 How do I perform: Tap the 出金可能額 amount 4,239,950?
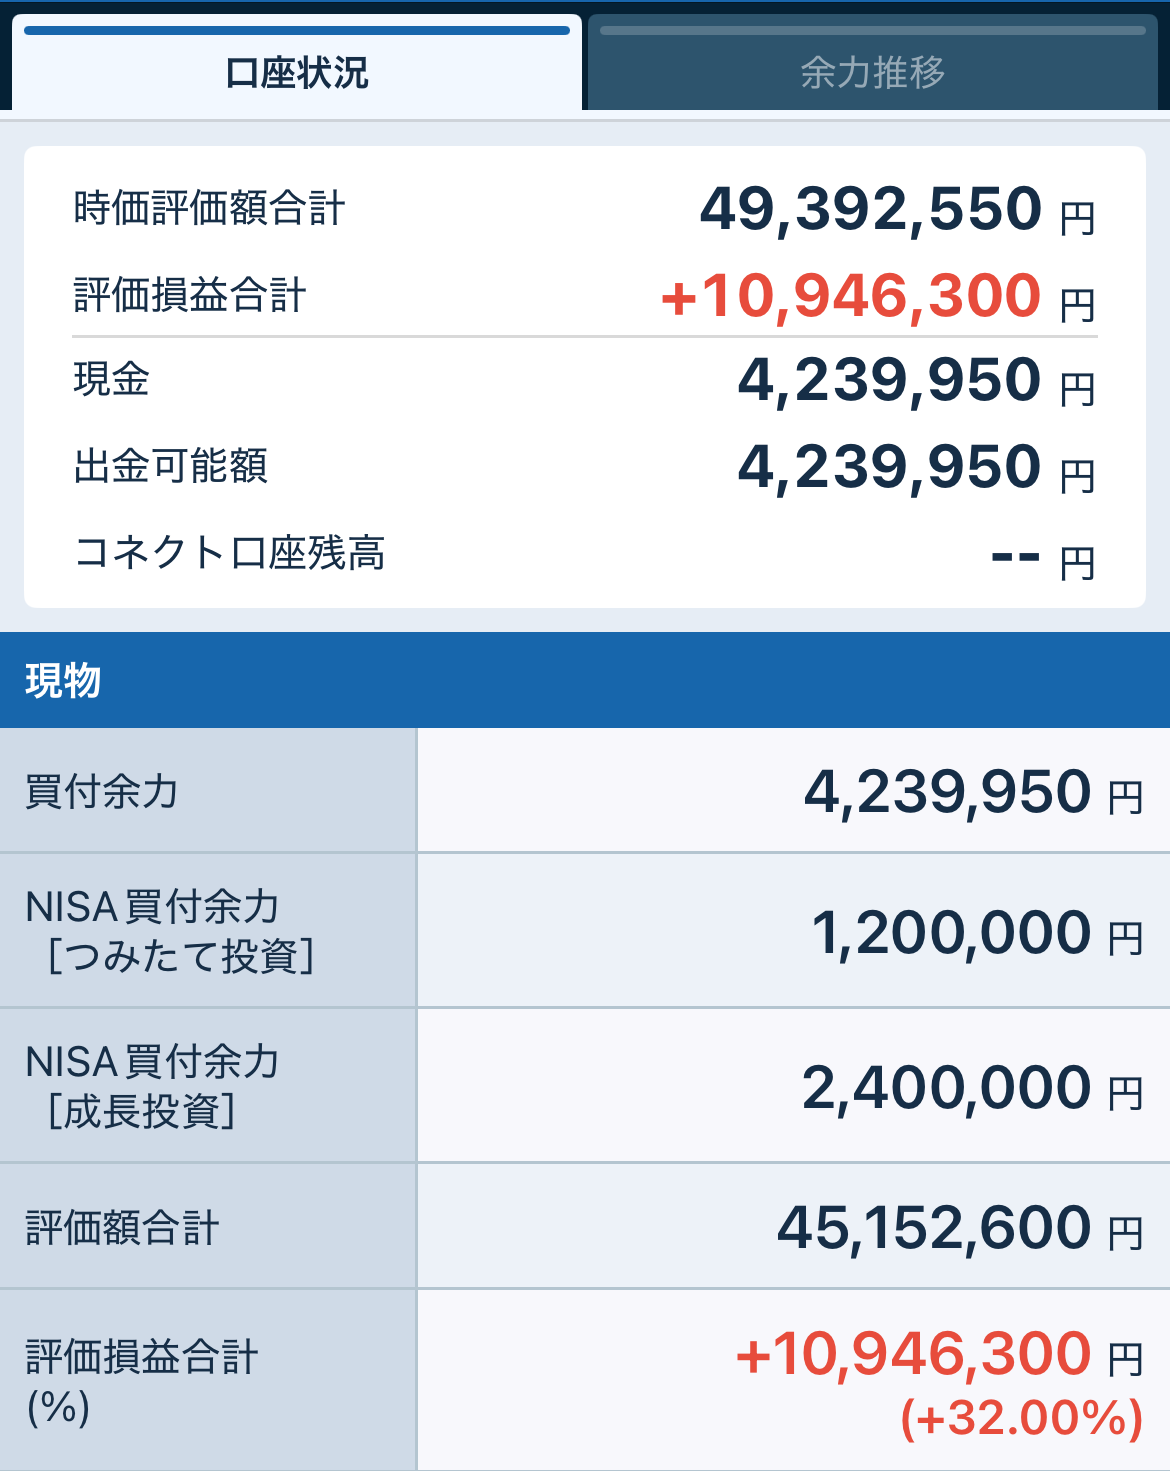(889, 467)
